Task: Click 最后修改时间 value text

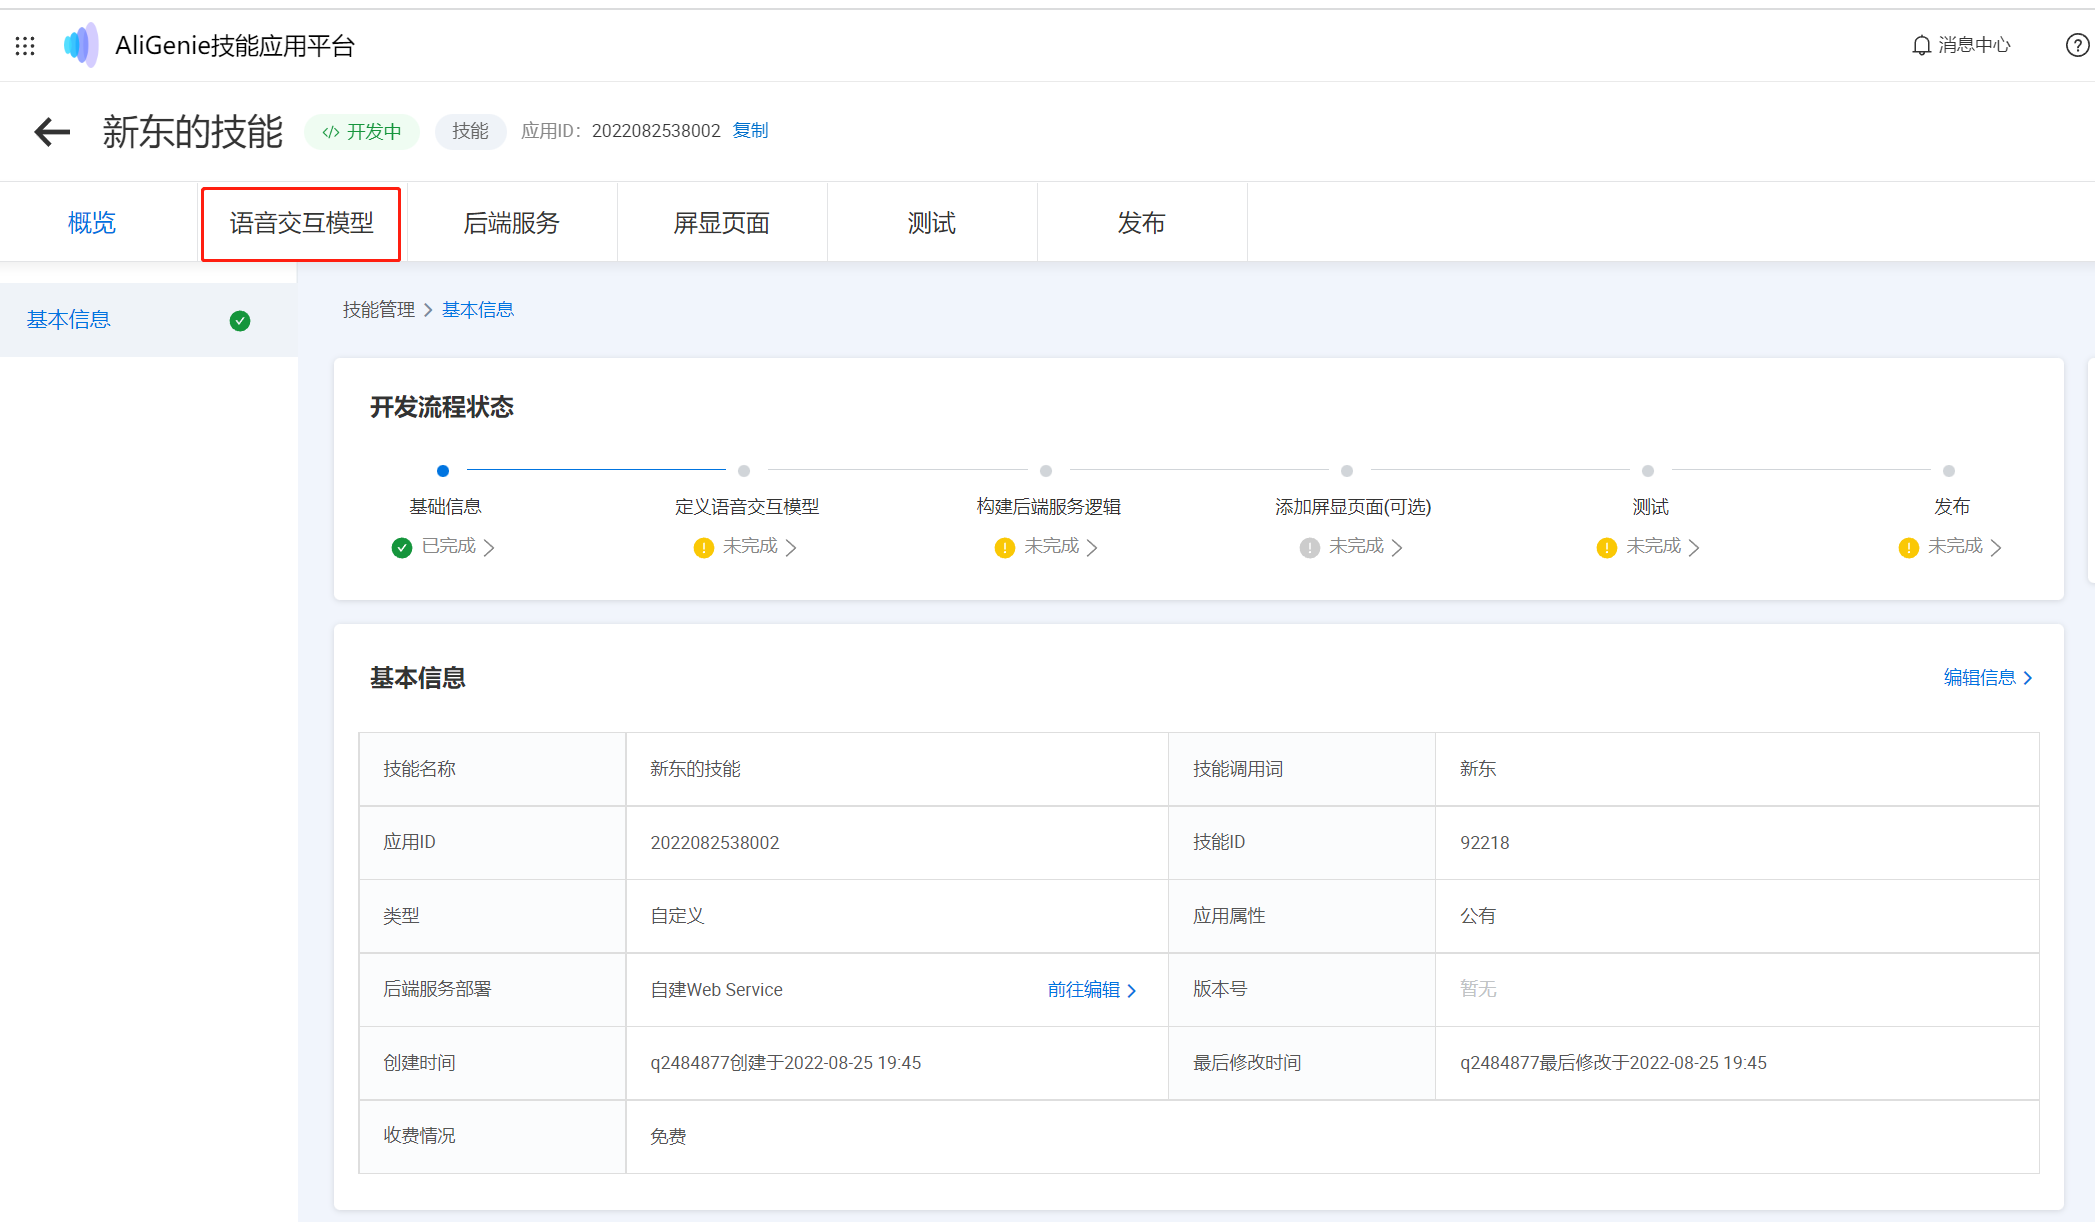Action: click(x=1613, y=1063)
